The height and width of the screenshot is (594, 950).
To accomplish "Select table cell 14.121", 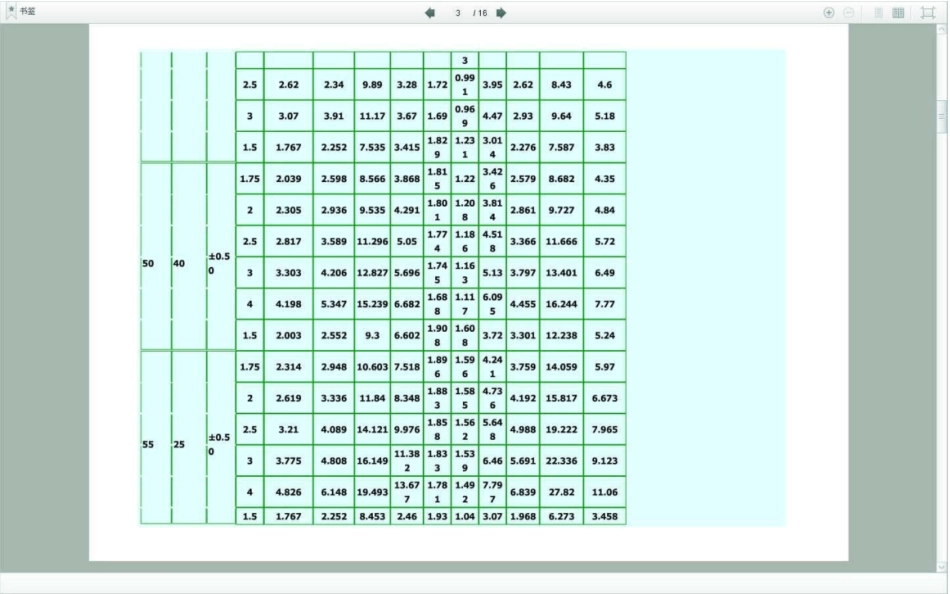I will [x=372, y=429].
